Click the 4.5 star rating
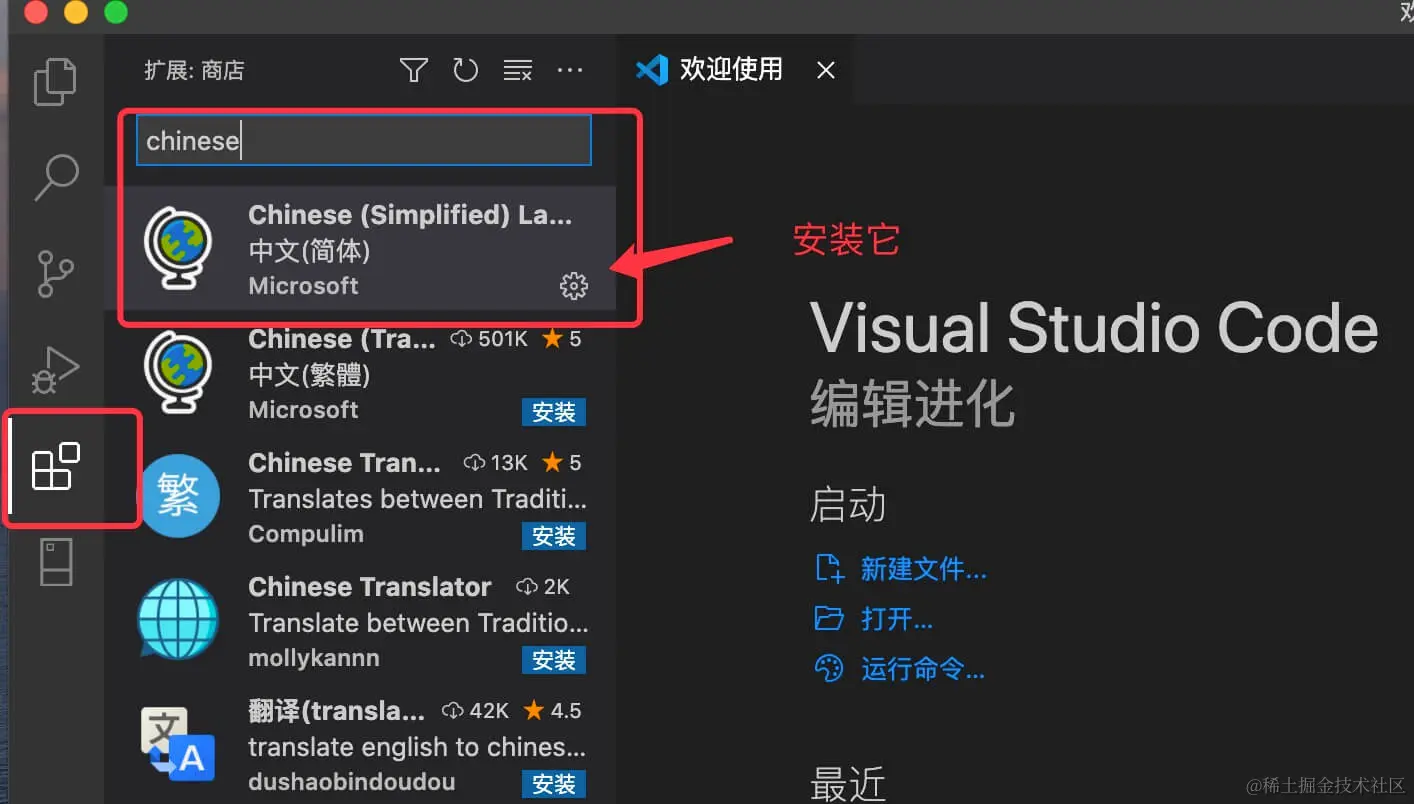 point(553,711)
